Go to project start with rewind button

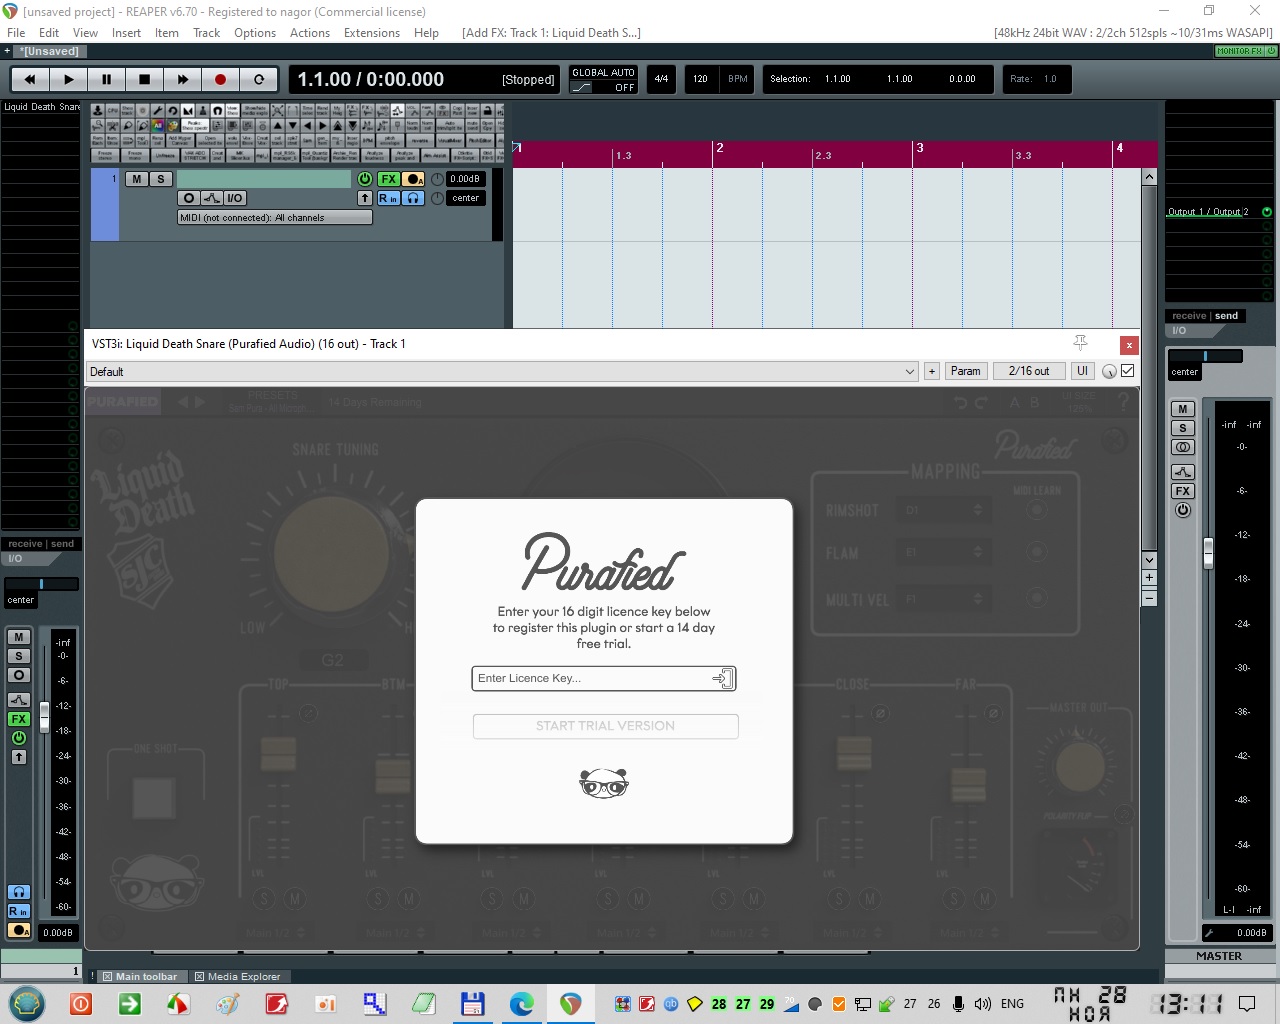pyautogui.click(x=30, y=79)
